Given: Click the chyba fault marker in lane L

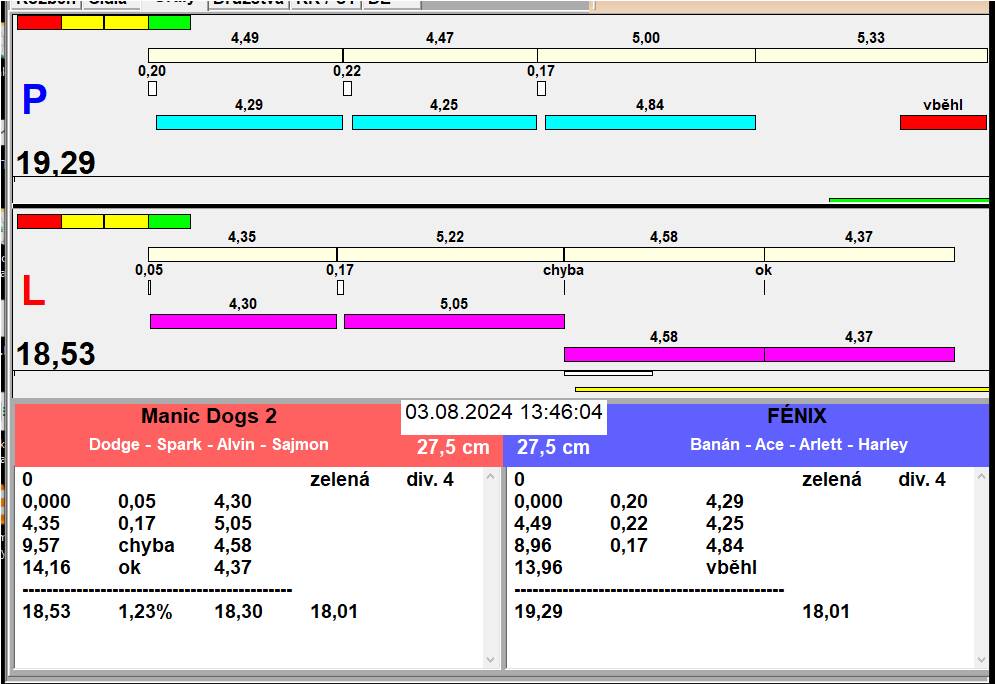Looking at the screenshot, I should pyautogui.click(x=563, y=287).
